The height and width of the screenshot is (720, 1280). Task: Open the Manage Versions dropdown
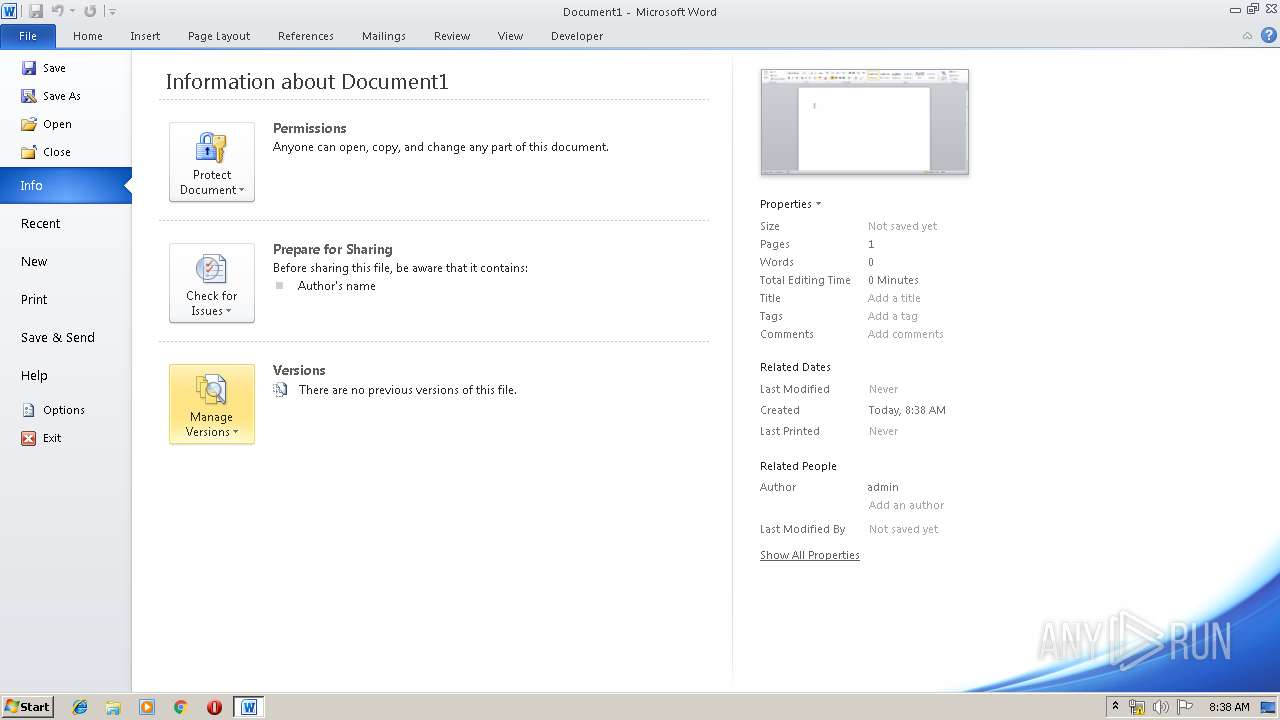coord(212,404)
